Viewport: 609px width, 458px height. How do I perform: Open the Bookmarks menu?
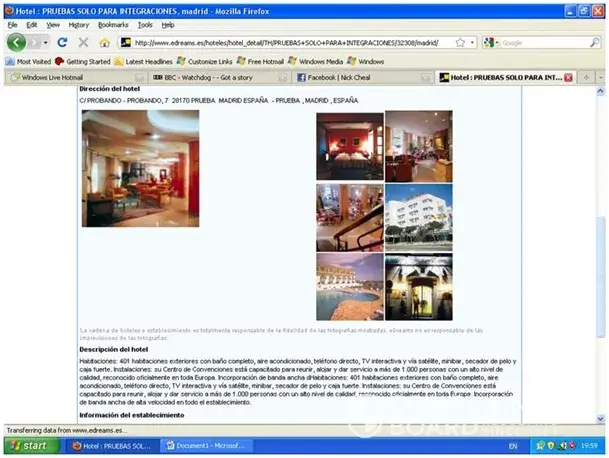[x=113, y=25]
